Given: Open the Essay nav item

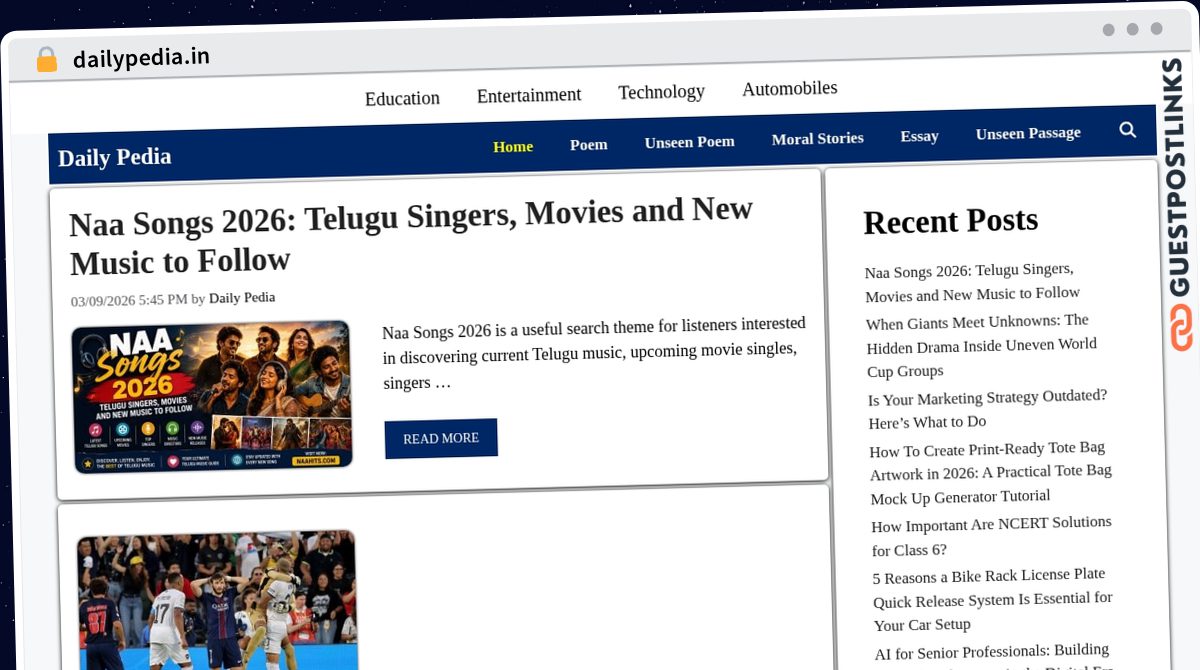Looking at the screenshot, I should tap(919, 136).
